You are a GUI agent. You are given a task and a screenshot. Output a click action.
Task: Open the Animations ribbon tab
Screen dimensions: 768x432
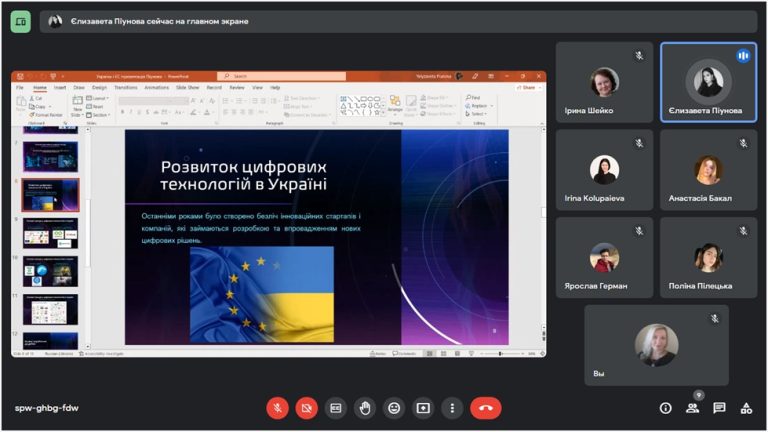click(x=157, y=88)
